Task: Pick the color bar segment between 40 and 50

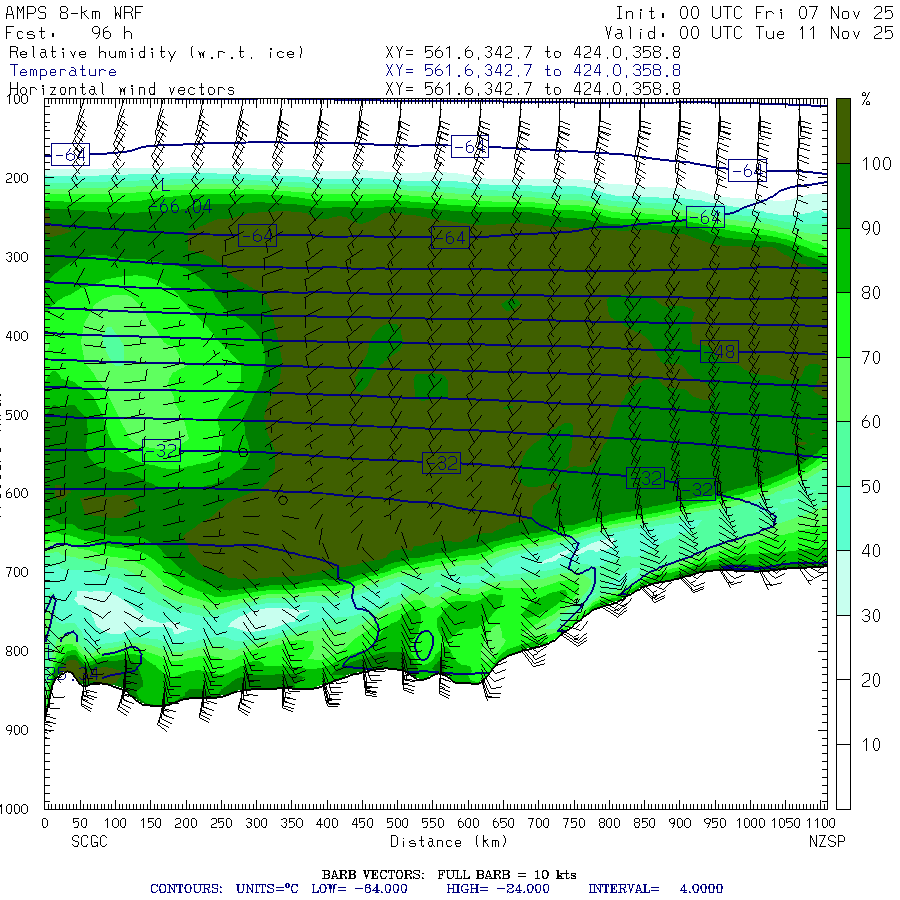Action: pyautogui.click(x=843, y=518)
